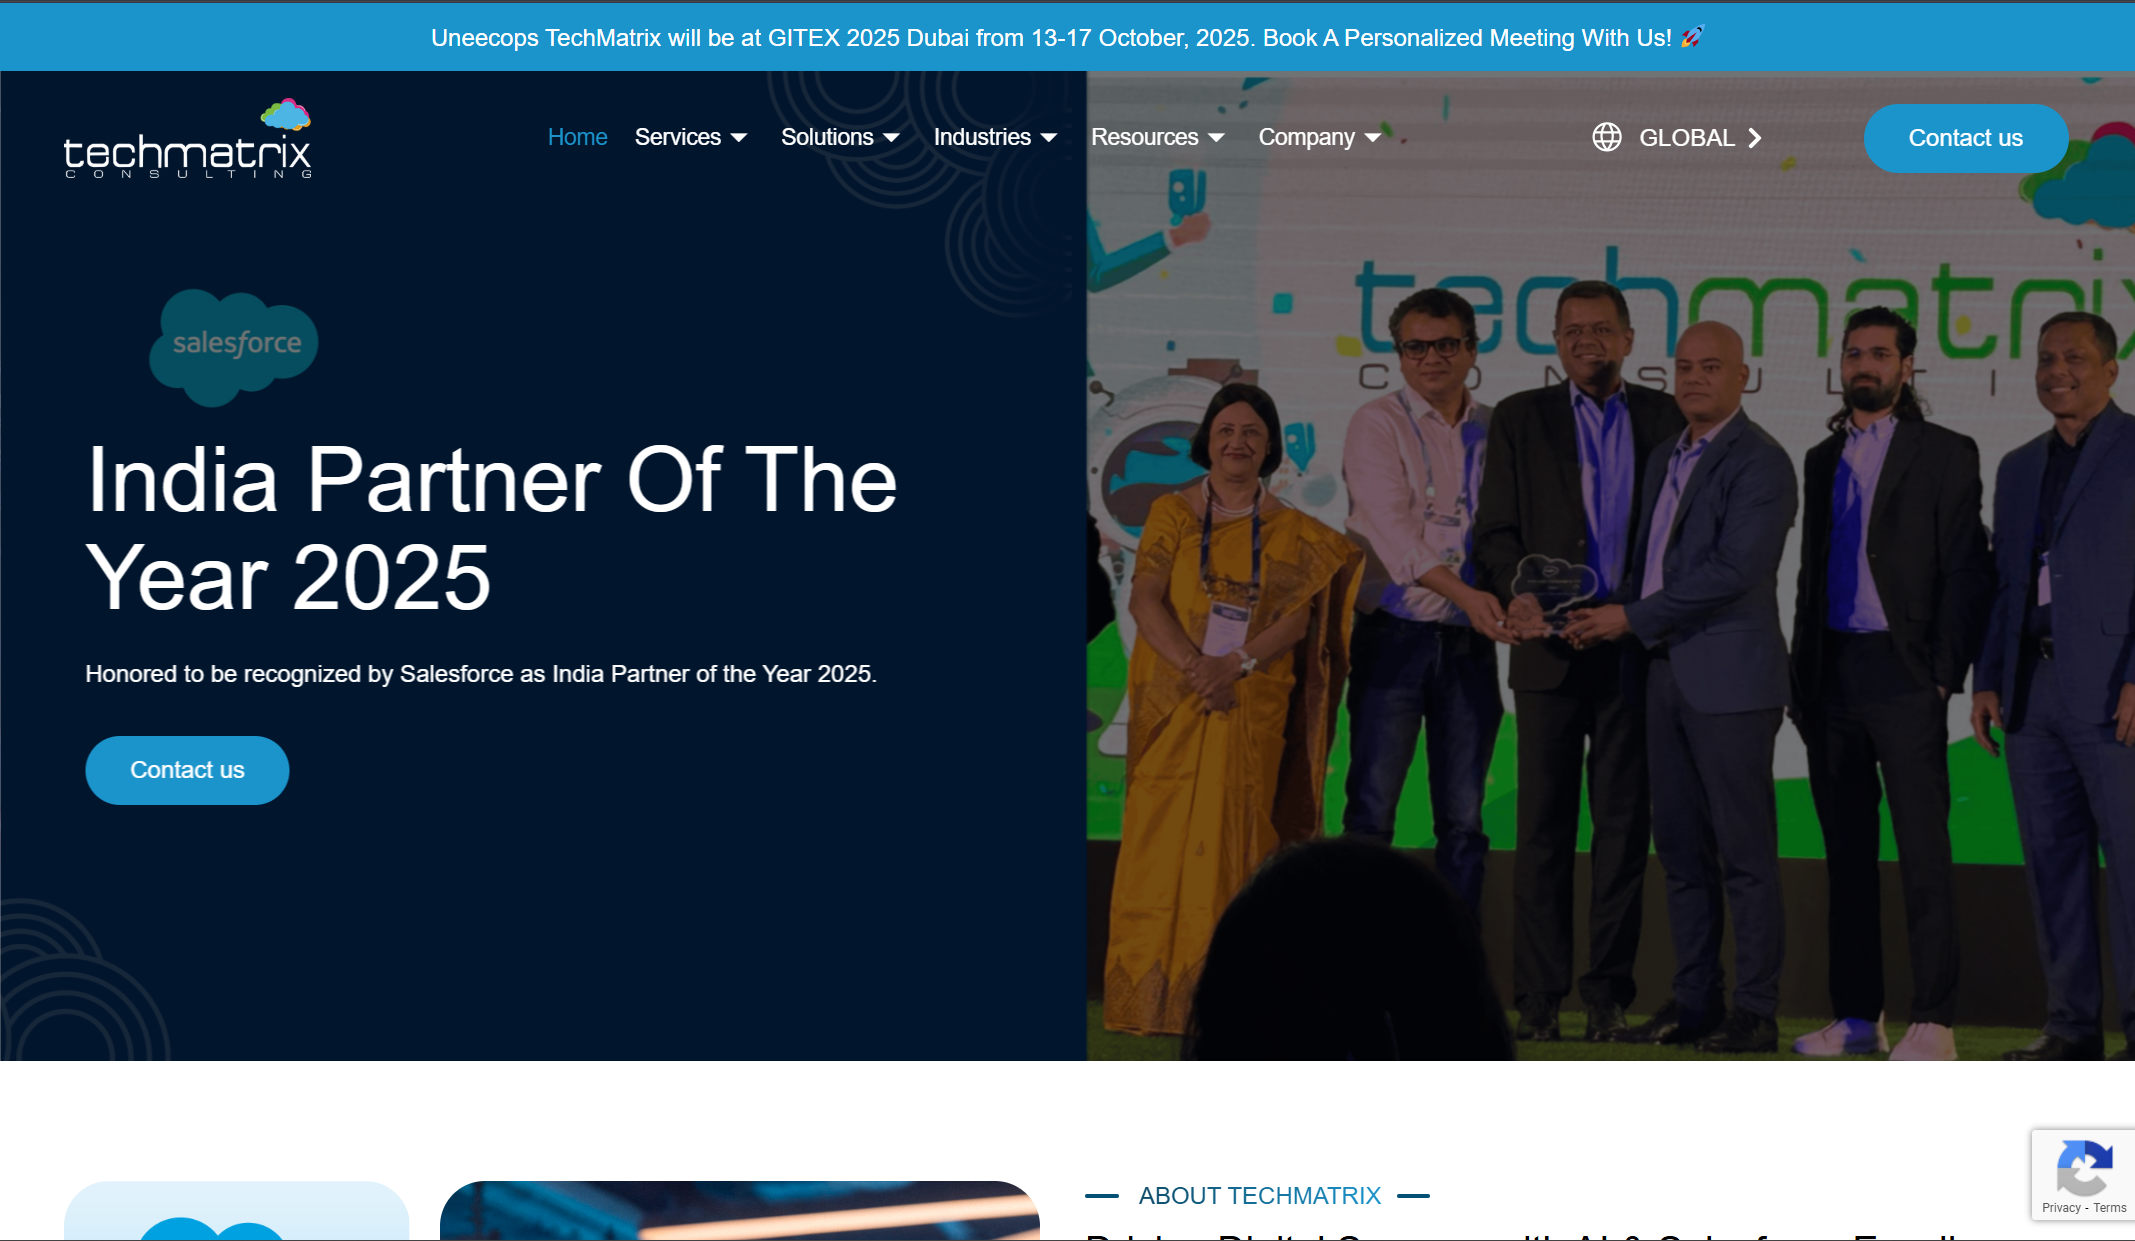The height and width of the screenshot is (1241, 2135).
Task: Click the rocket emoji in announcement banner
Action: (1692, 38)
